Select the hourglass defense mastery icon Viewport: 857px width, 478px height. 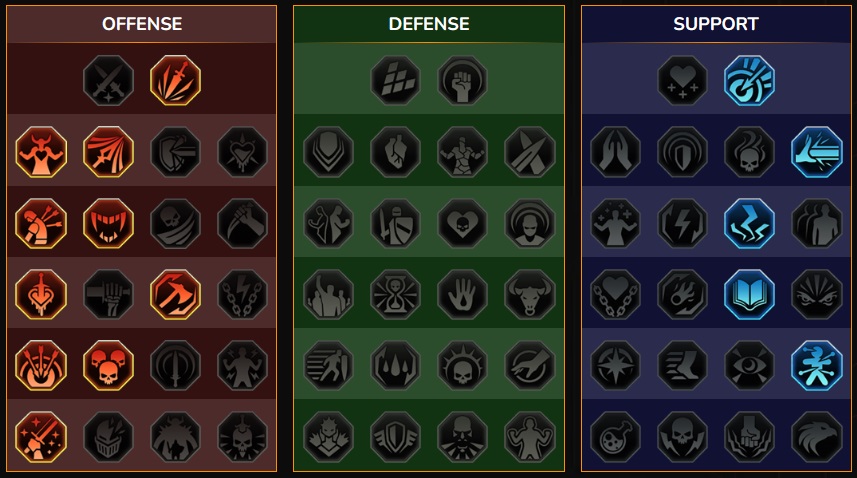point(395,294)
